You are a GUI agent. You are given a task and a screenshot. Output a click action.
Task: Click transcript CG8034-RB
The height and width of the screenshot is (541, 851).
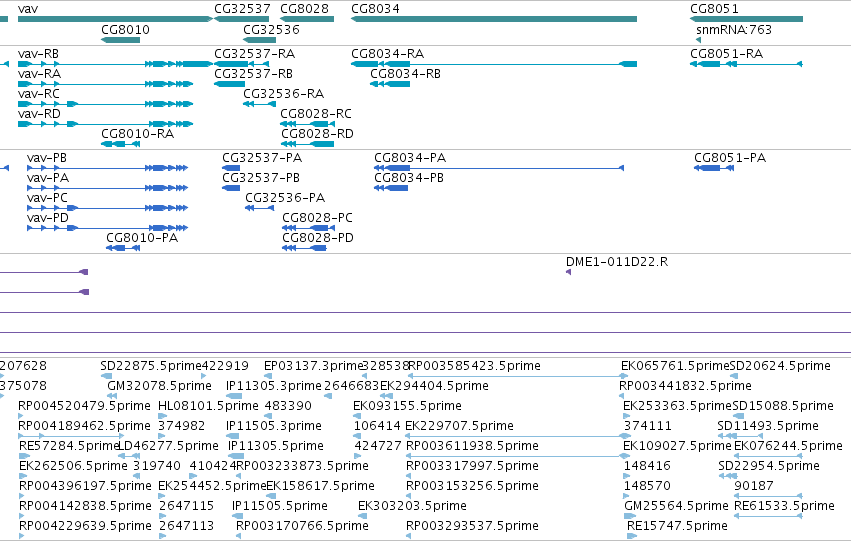point(405,74)
